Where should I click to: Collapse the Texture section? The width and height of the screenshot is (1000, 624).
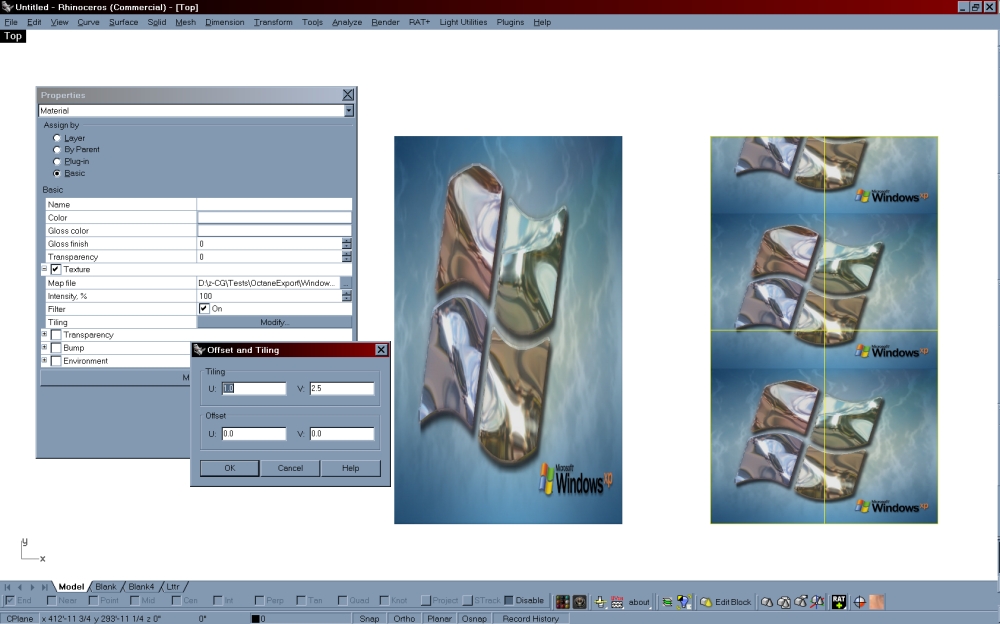(44, 269)
